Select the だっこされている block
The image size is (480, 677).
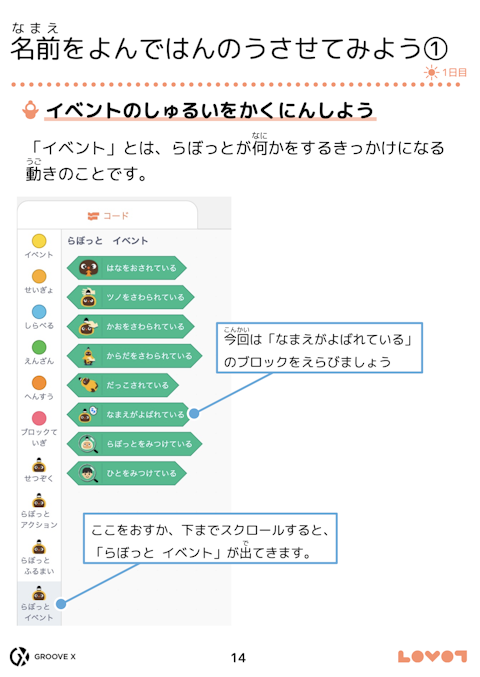click(123, 385)
